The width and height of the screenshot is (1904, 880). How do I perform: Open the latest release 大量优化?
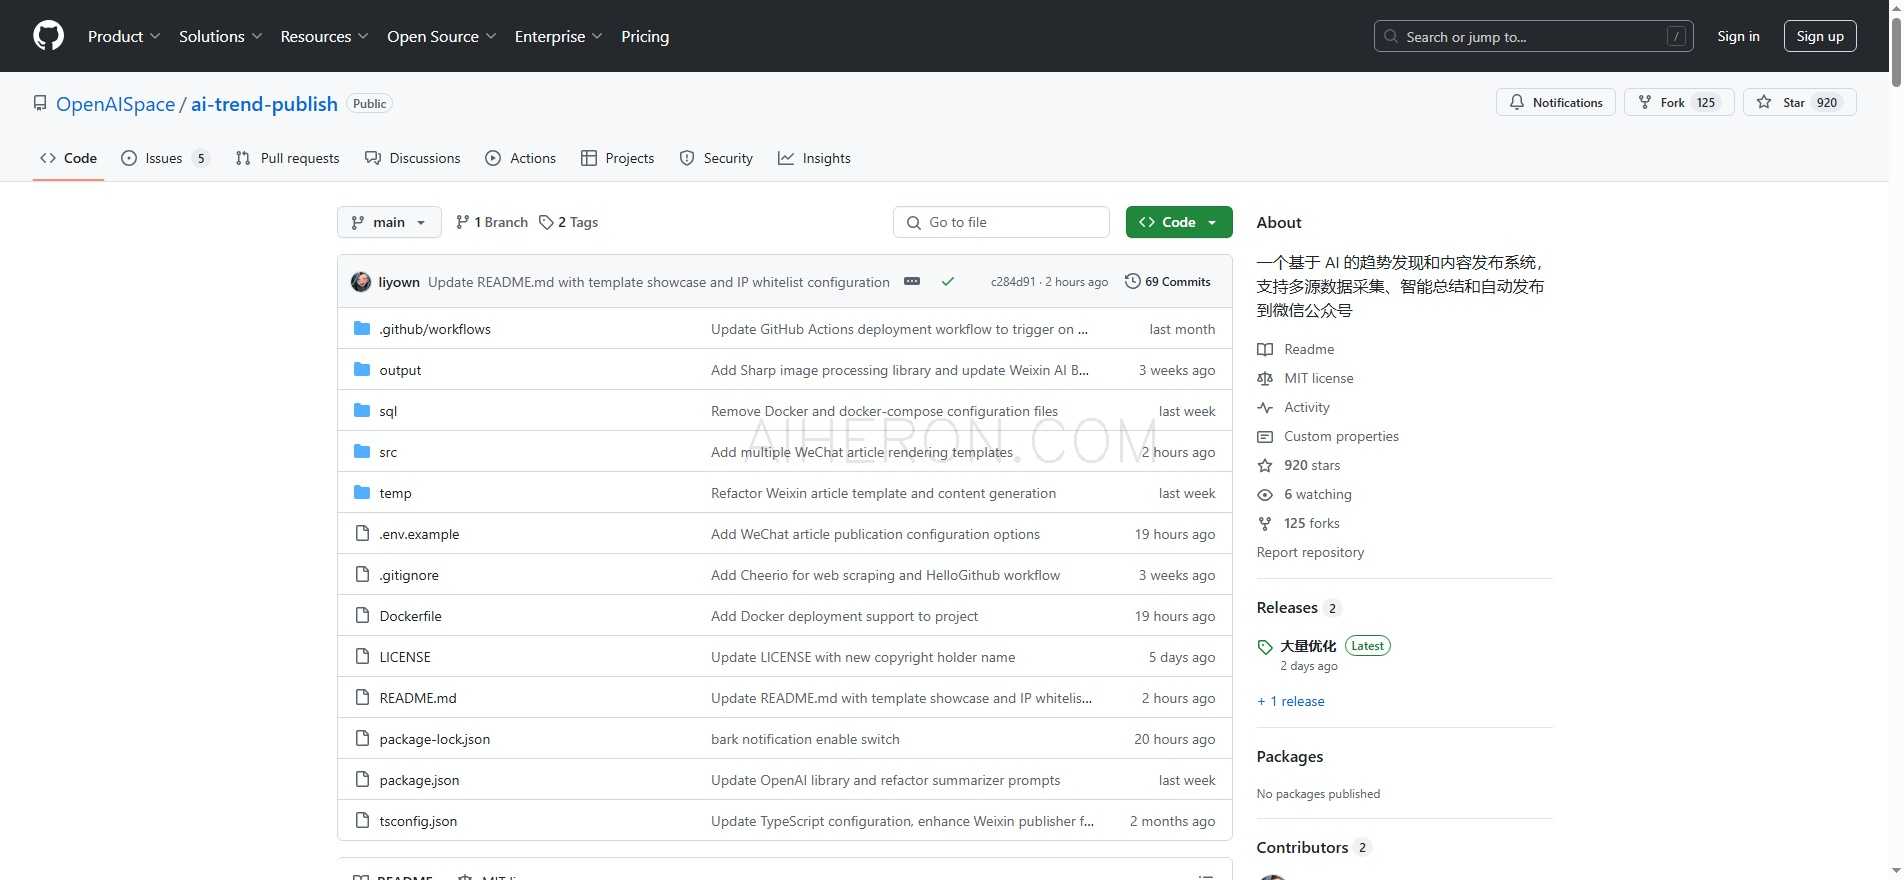pyautogui.click(x=1308, y=646)
